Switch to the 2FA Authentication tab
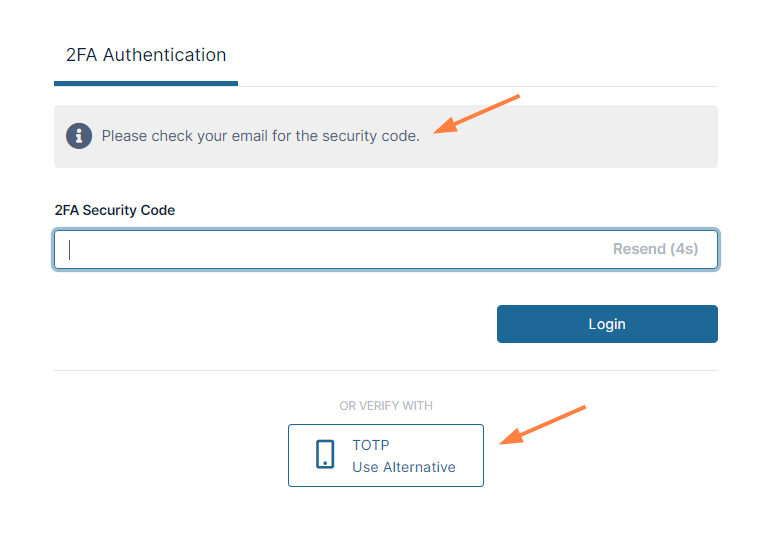Viewport: 778px width, 535px height. pos(146,56)
